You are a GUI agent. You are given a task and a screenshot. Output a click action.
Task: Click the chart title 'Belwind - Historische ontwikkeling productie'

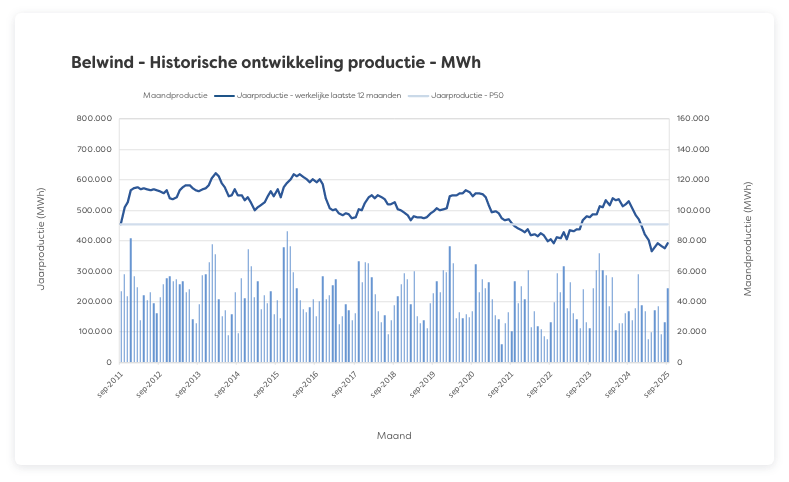pos(276,63)
